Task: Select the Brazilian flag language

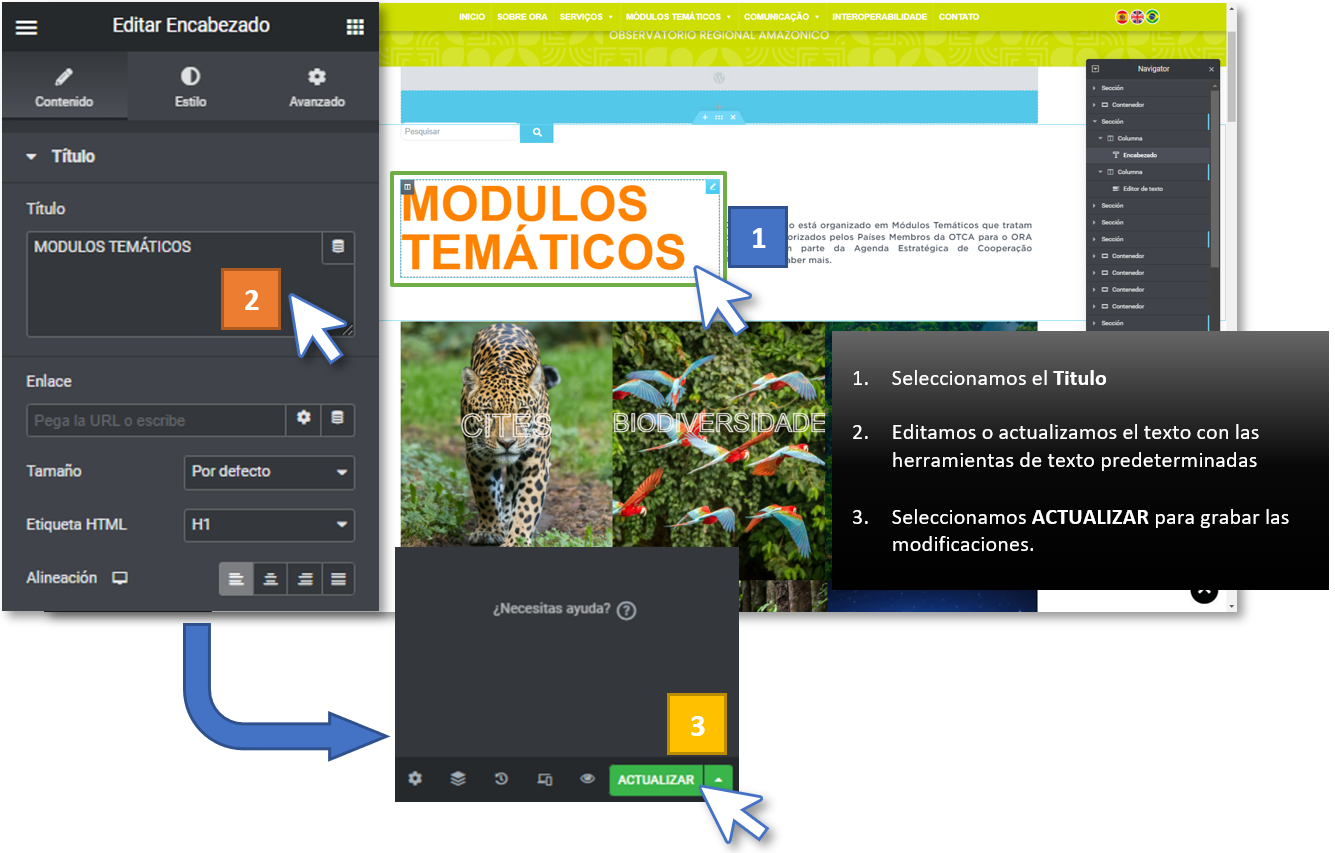Action: pos(1152,17)
